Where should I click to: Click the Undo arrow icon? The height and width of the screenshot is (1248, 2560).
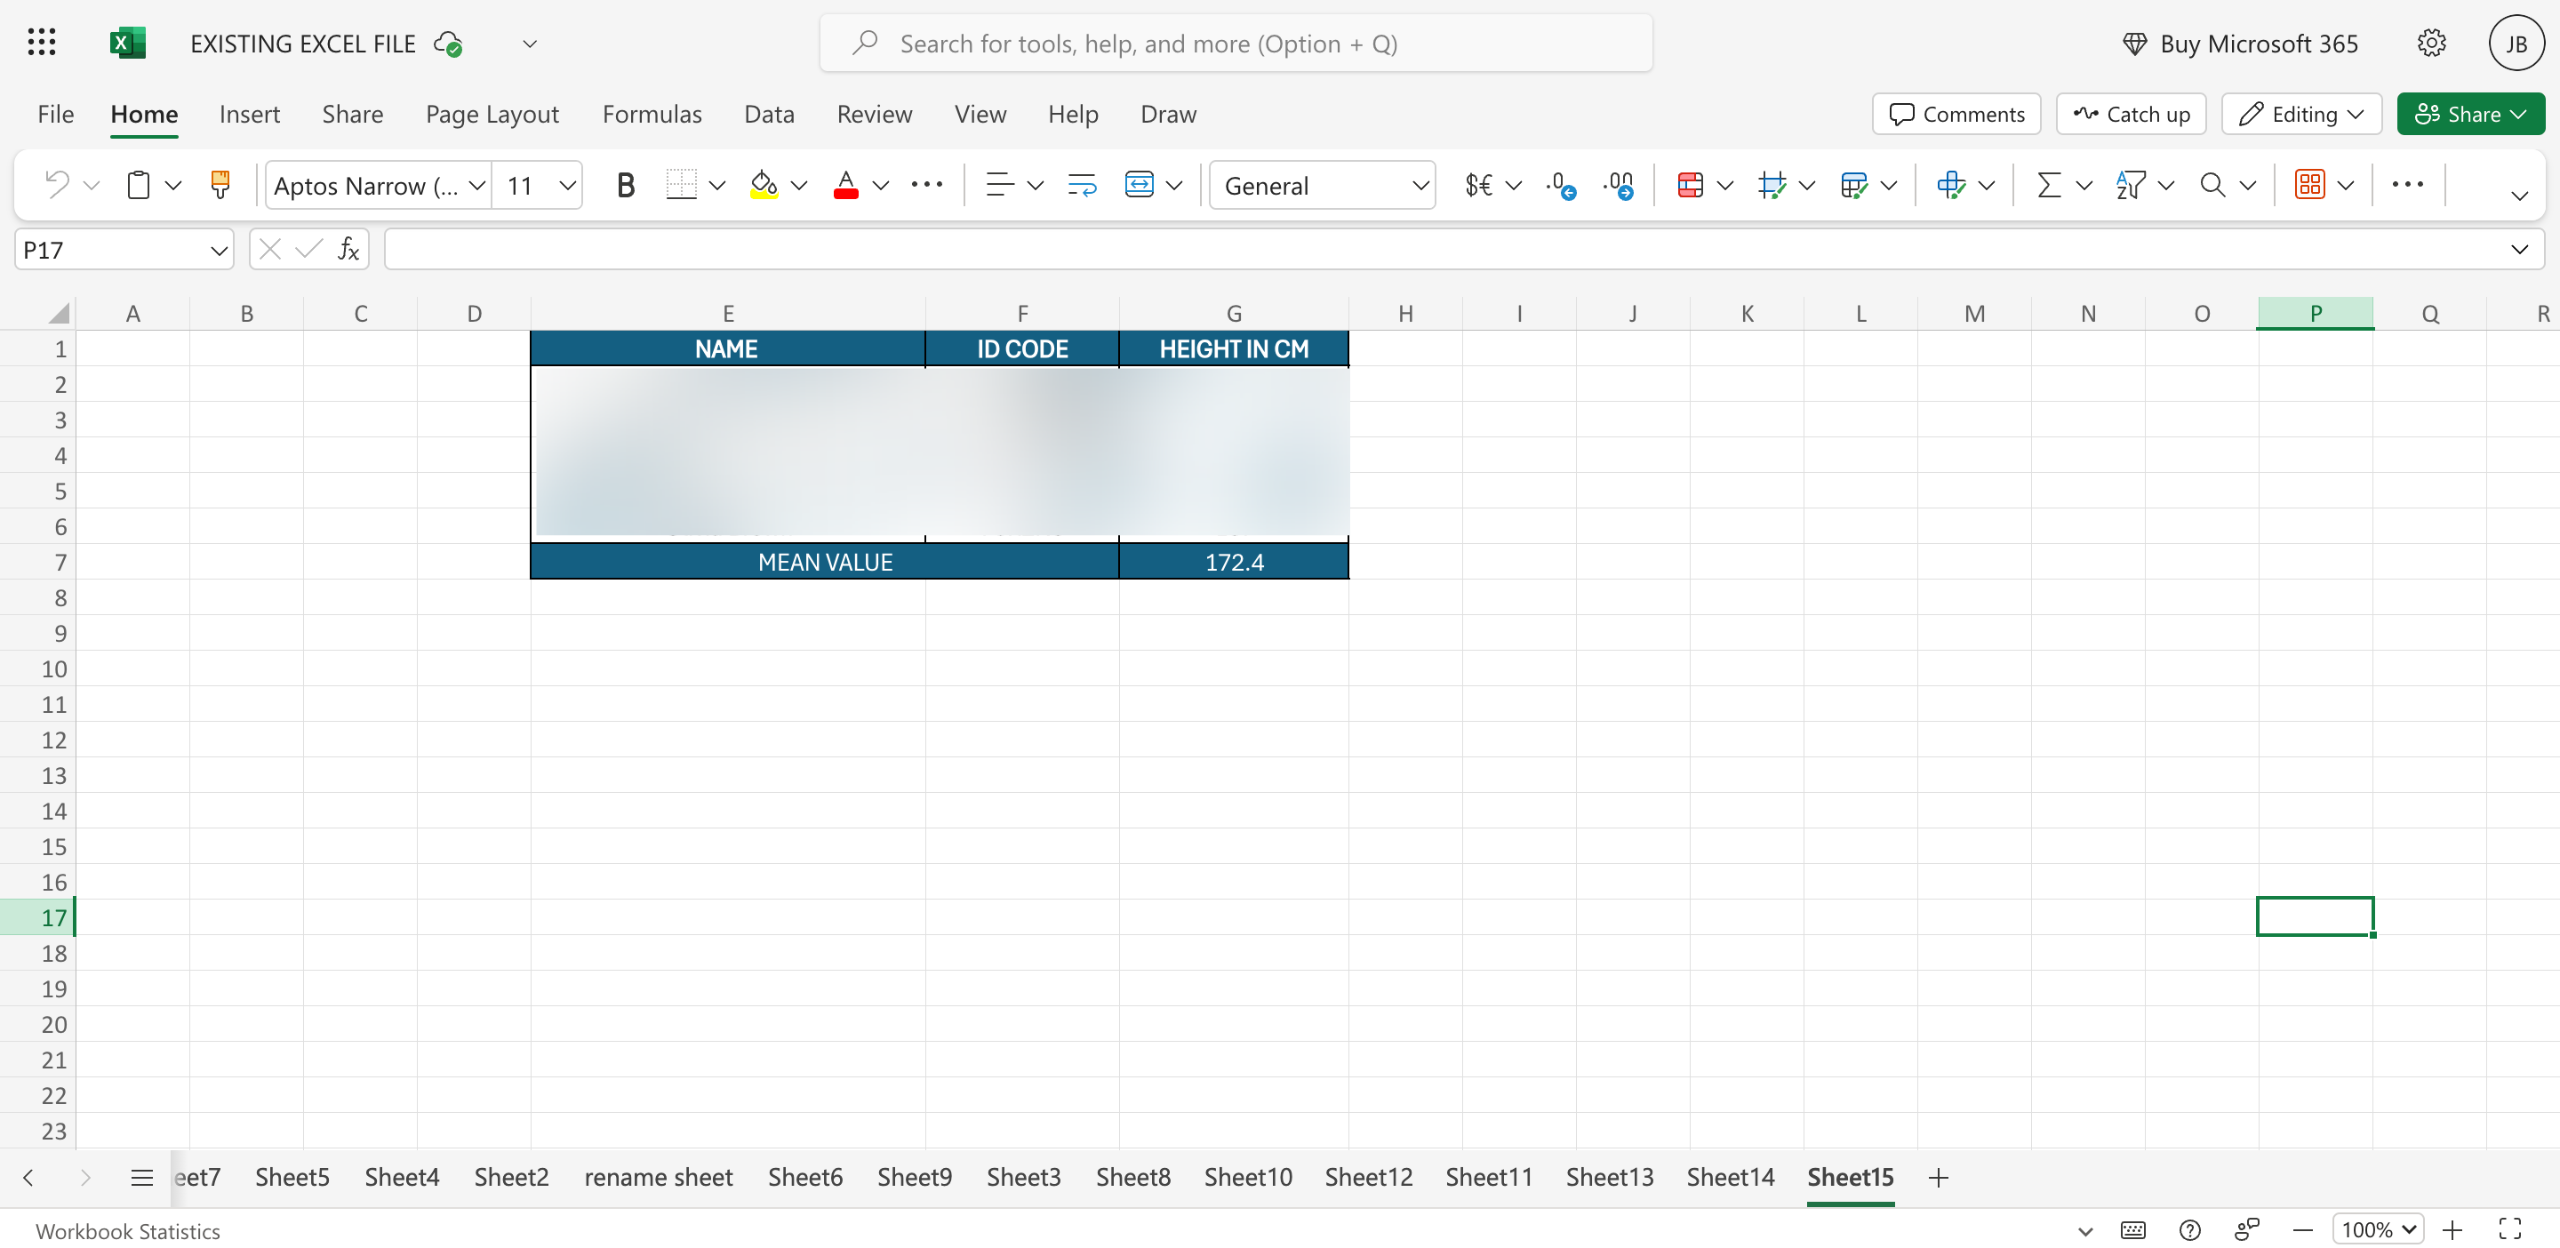[x=57, y=185]
